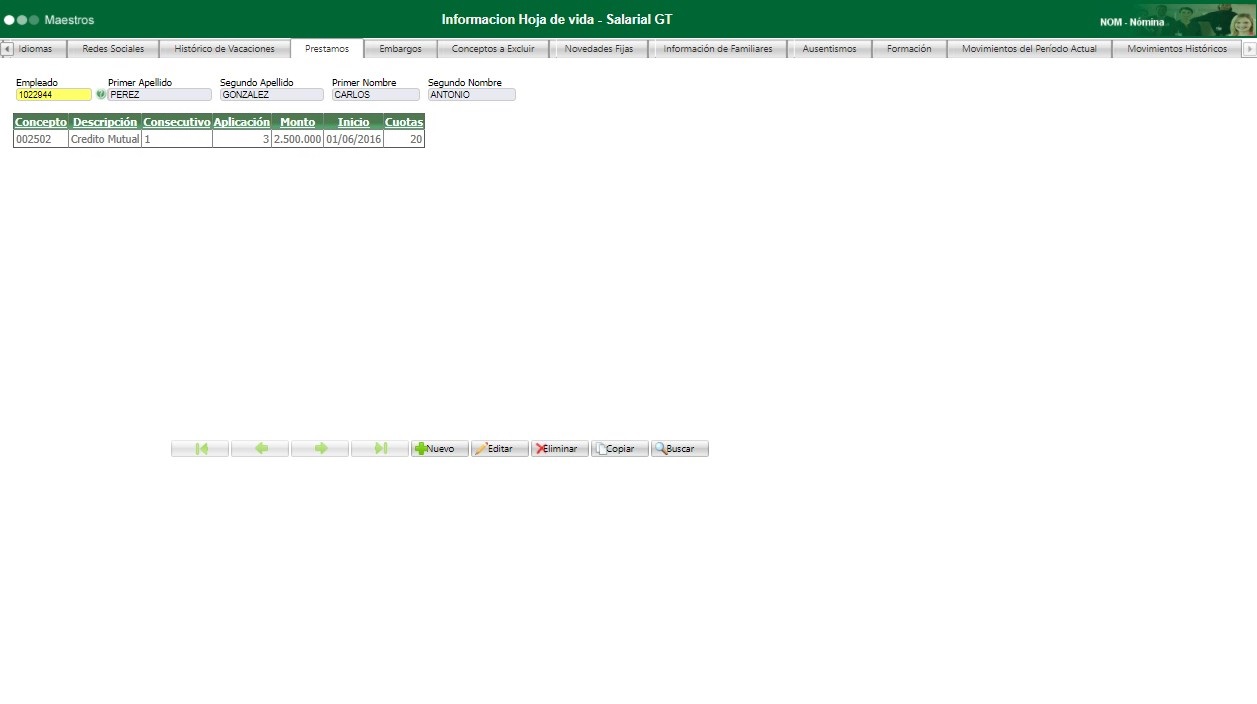Screen dimensions: 1257x704
Task: Sort by Concepto column header
Action: tap(41, 122)
